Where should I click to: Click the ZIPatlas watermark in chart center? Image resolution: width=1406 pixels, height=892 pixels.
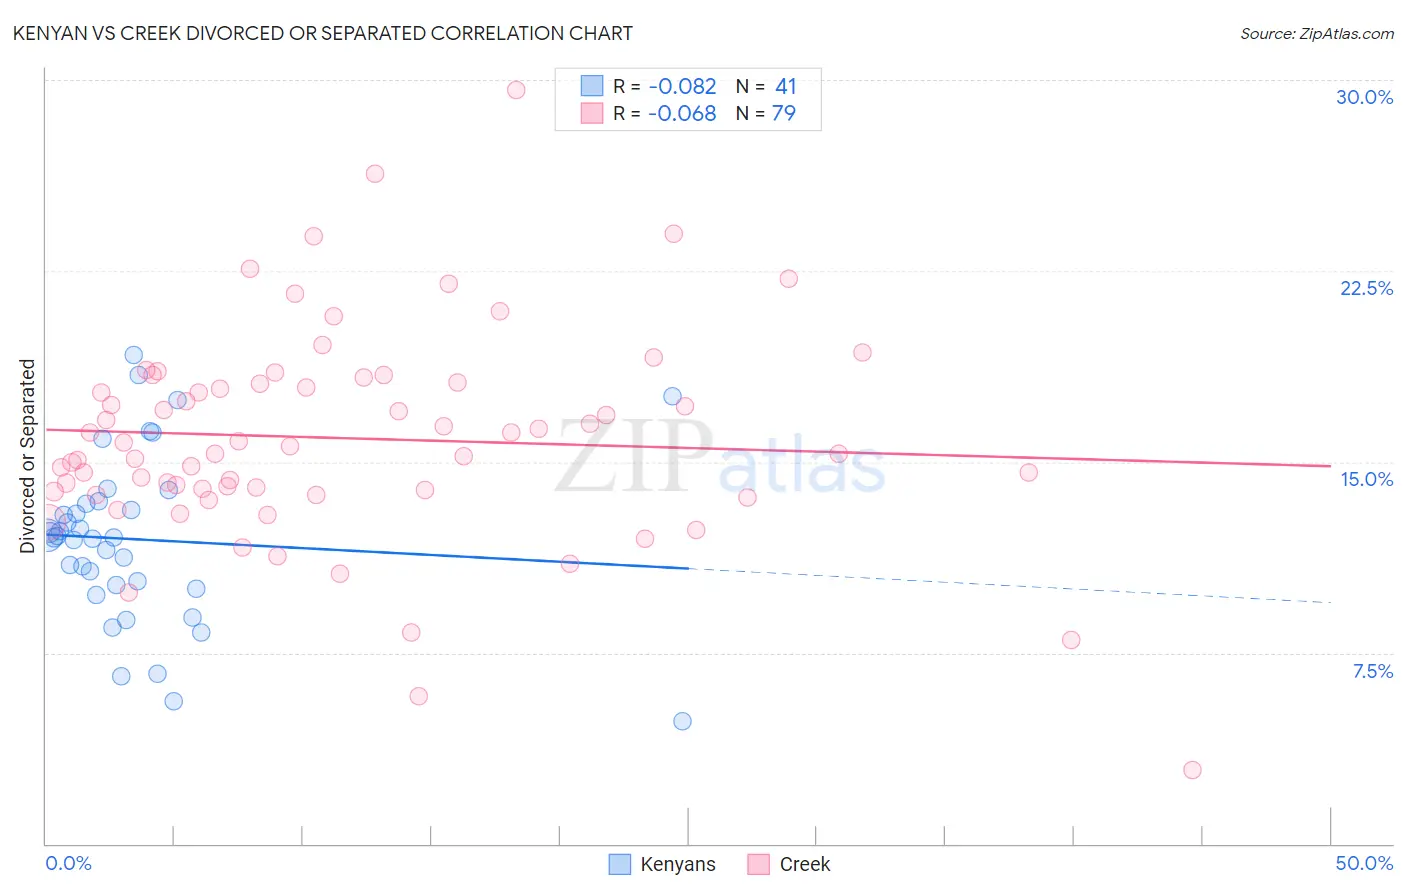pos(720,457)
